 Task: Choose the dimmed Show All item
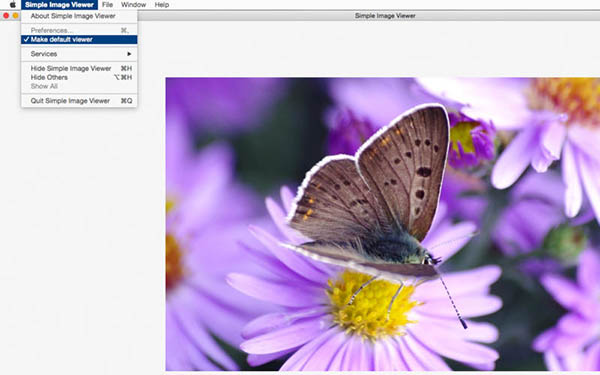pos(79,86)
